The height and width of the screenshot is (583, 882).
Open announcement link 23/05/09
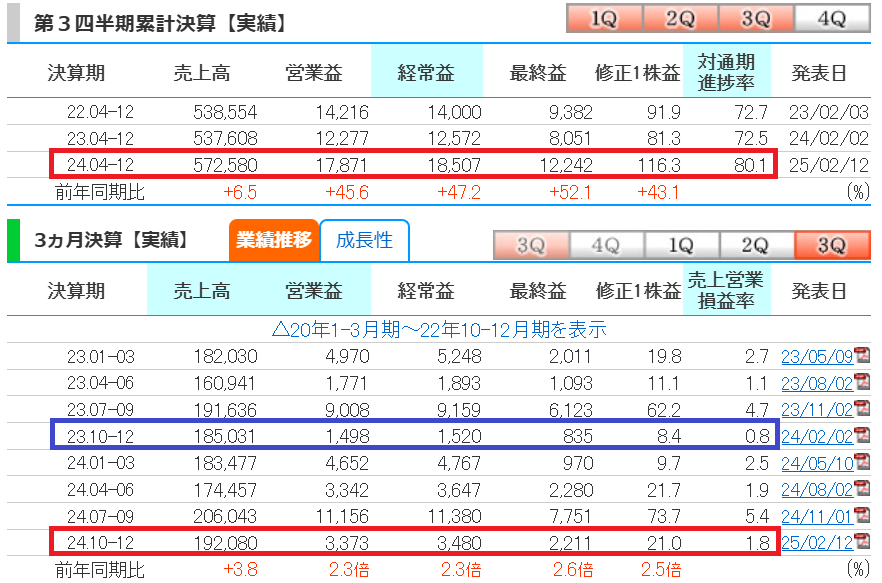[817, 357]
